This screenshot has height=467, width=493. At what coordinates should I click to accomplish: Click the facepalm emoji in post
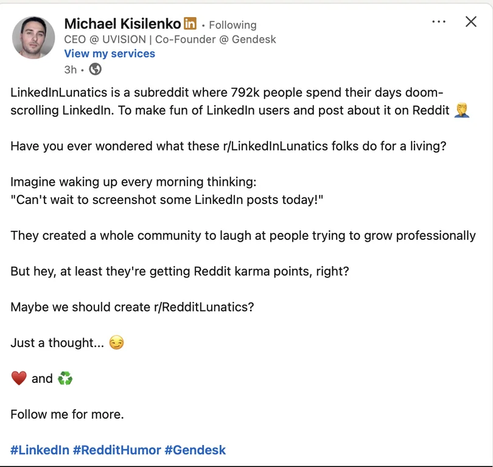coord(462,110)
